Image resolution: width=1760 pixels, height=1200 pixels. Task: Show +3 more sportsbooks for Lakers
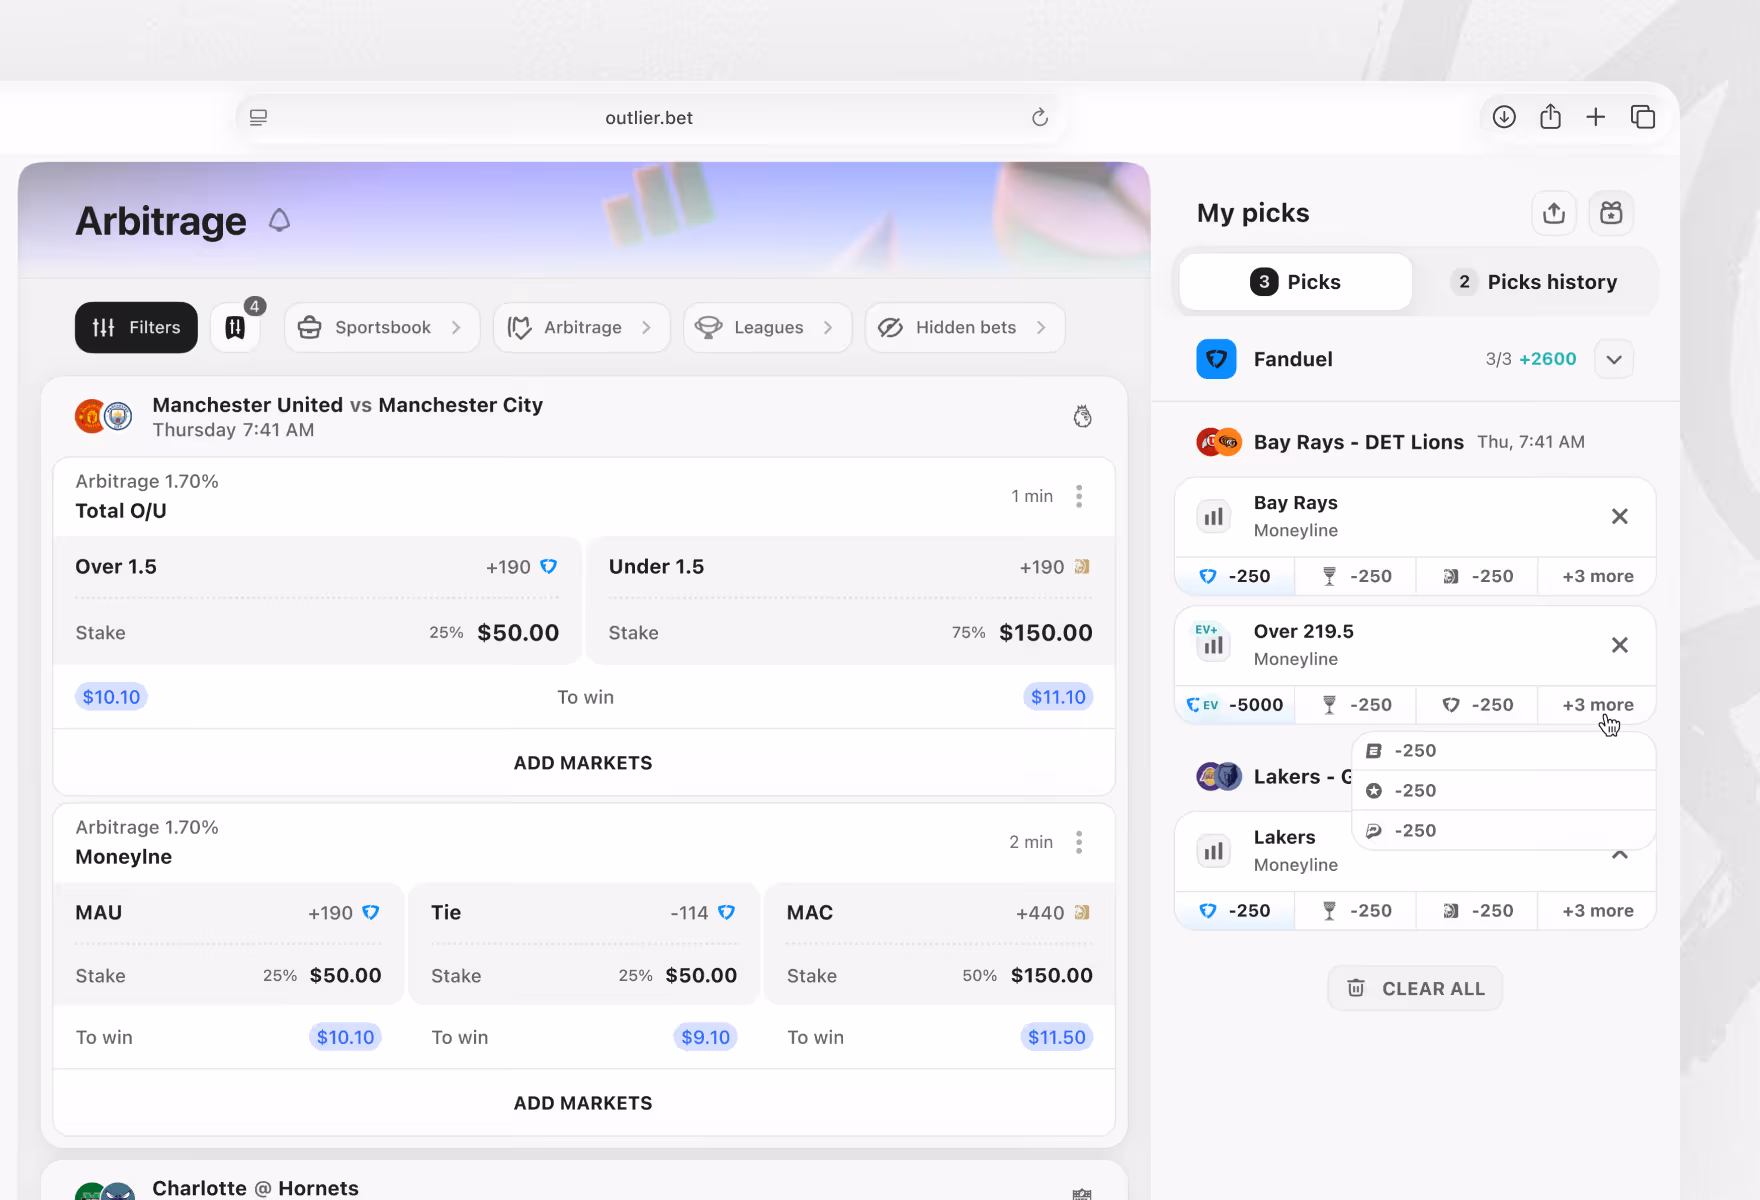pyautogui.click(x=1597, y=911)
